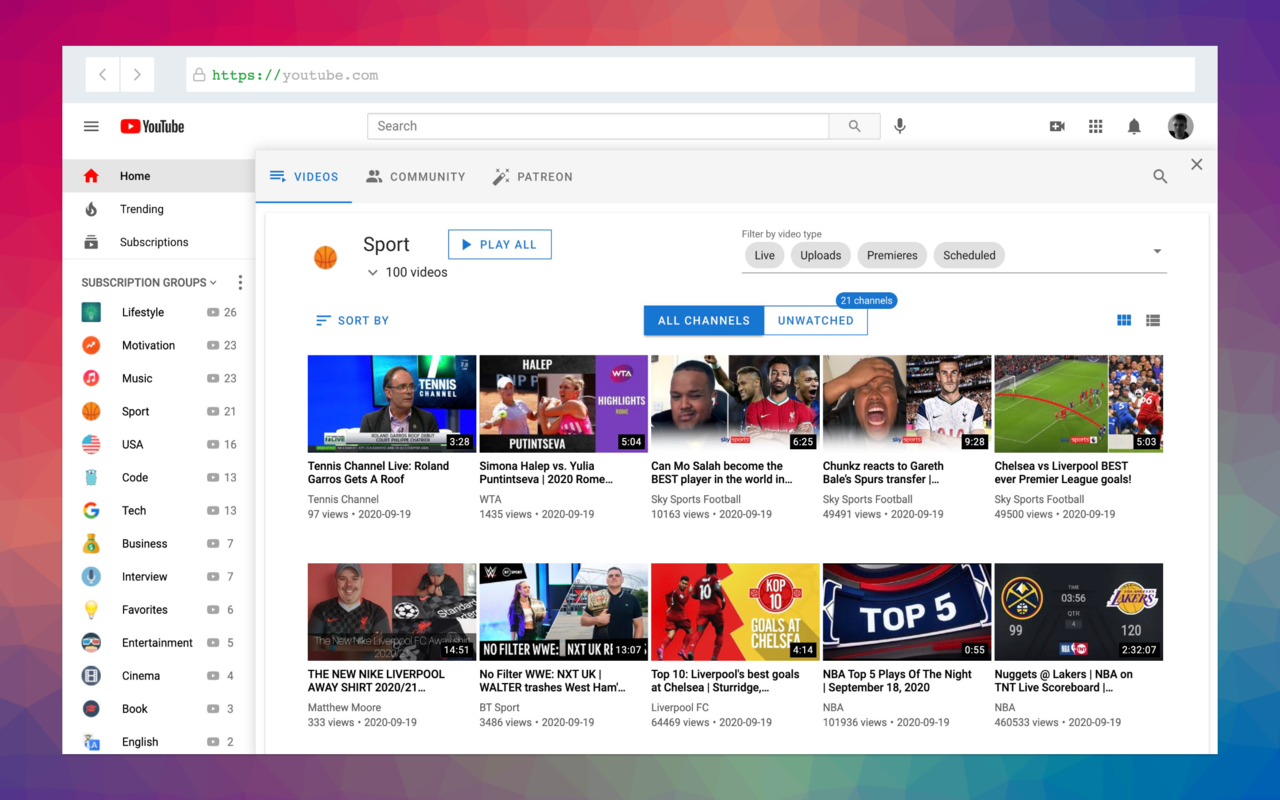Open the Sort By menu
The height and width of the screenshot is (800, 1280).
[352, 320]
